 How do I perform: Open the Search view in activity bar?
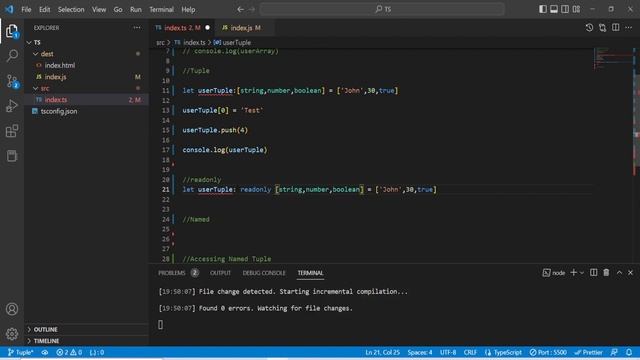pyautogui.click(x=12, y=56)
